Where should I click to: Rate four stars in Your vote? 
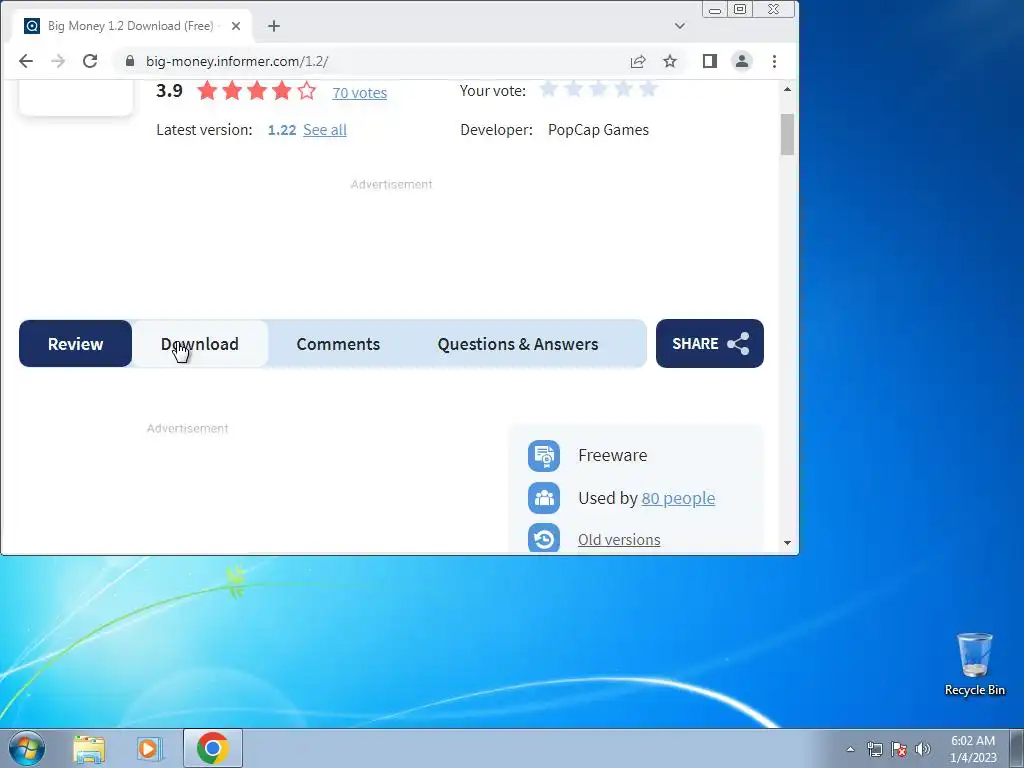pyautogui.click(x=624, y=88)
